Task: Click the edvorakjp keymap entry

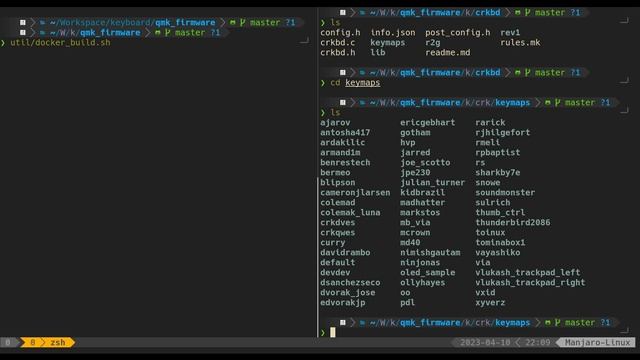Action: [342, 302]
